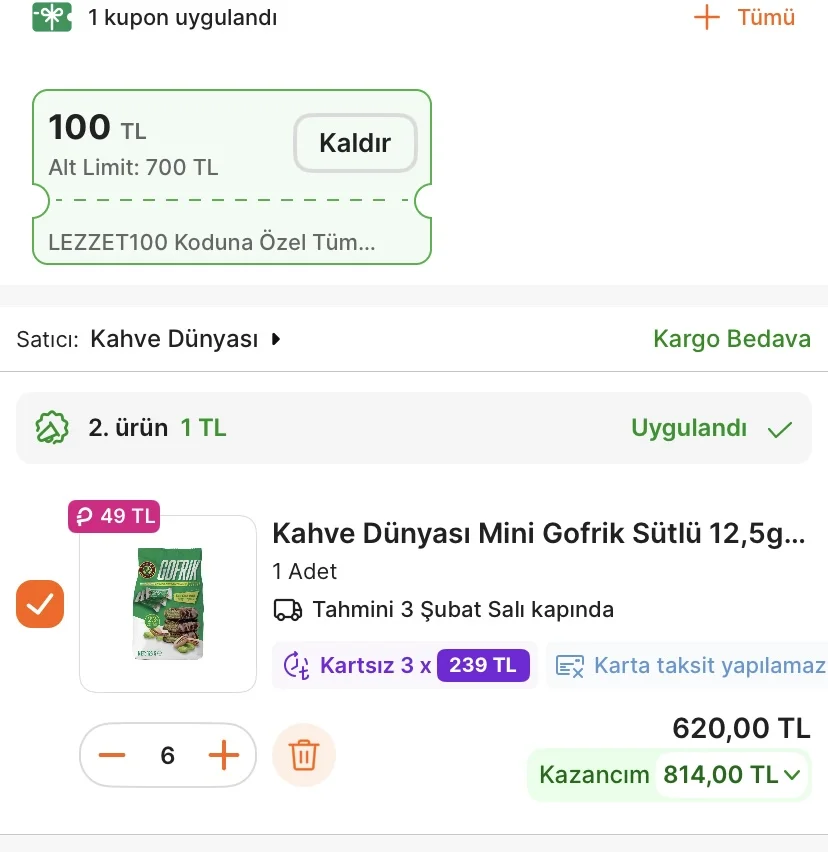
Task: Click the 2. ürün campaign badge icon
Action: [52, 428]
